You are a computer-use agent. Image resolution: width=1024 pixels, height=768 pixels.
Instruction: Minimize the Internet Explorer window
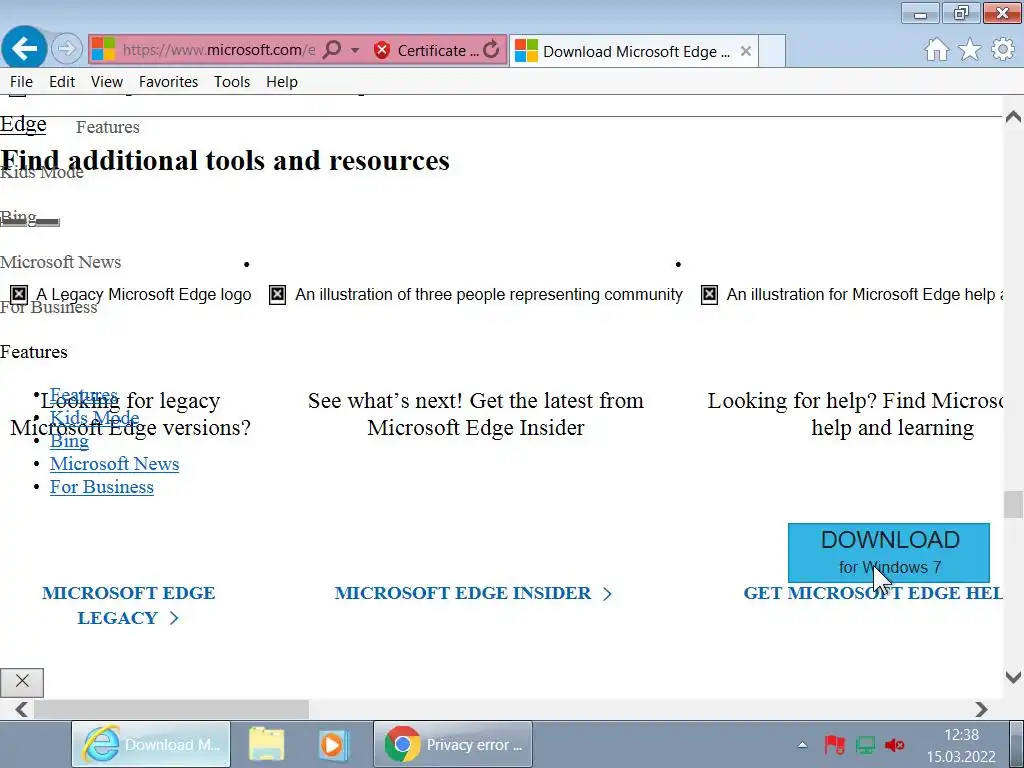920,12
